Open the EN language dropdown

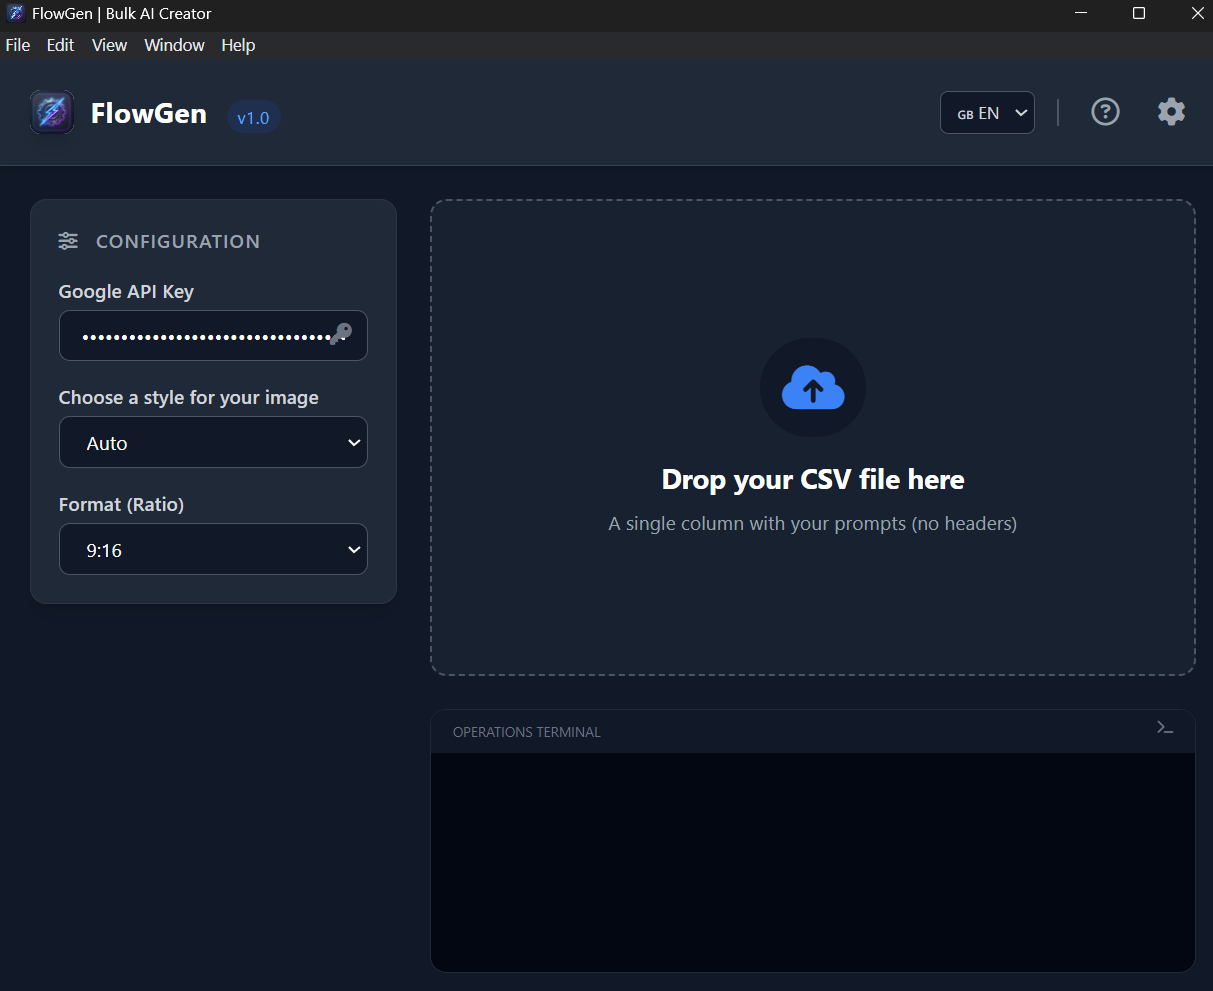(x=987, y=113)
